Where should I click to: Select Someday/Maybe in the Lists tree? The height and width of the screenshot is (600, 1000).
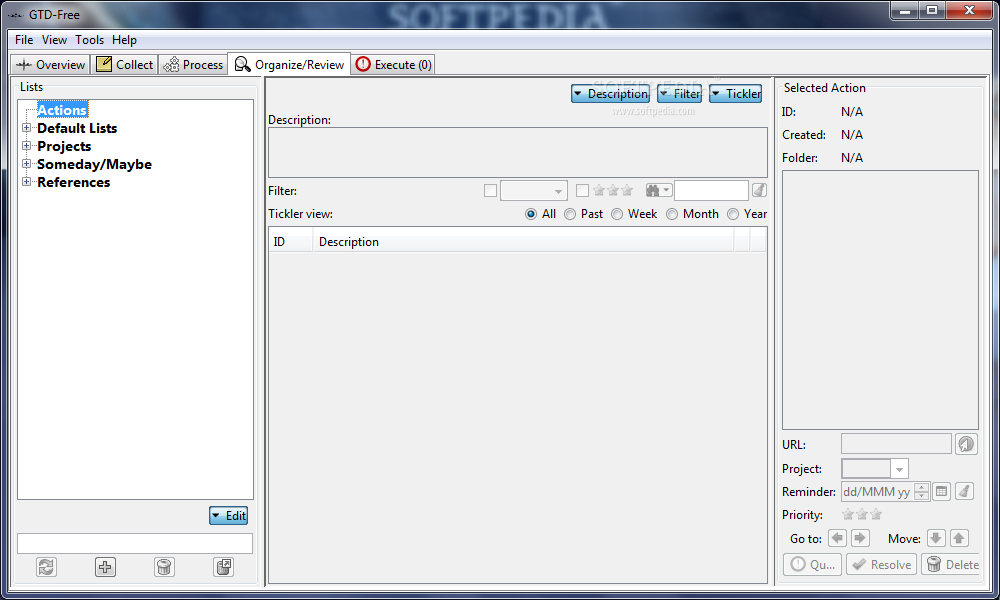94,164
